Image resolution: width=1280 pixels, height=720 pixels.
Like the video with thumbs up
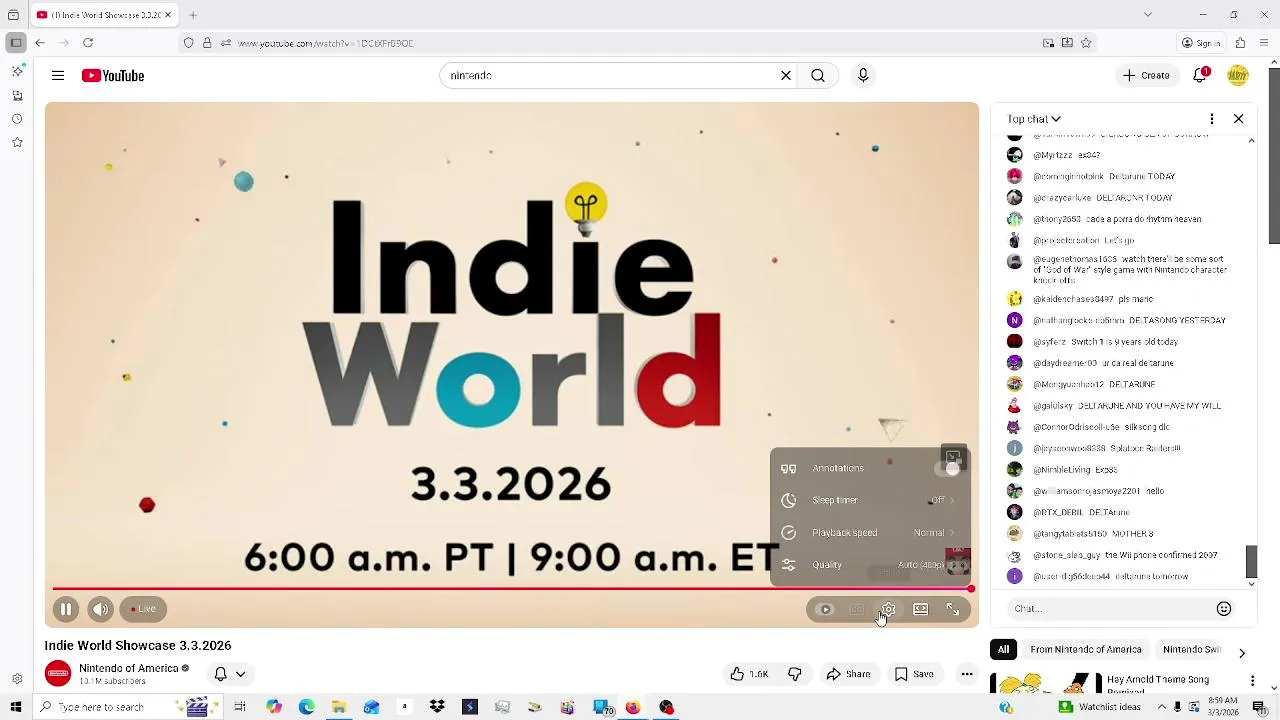[750, 674]
